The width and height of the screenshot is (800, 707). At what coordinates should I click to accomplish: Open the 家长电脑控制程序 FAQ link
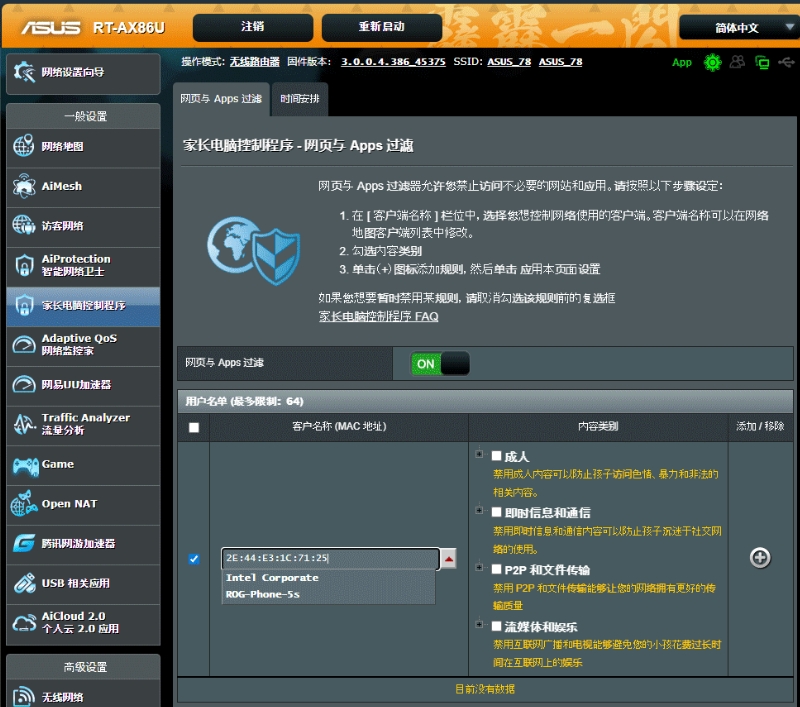pyautogui.click(x=379, y=316)
